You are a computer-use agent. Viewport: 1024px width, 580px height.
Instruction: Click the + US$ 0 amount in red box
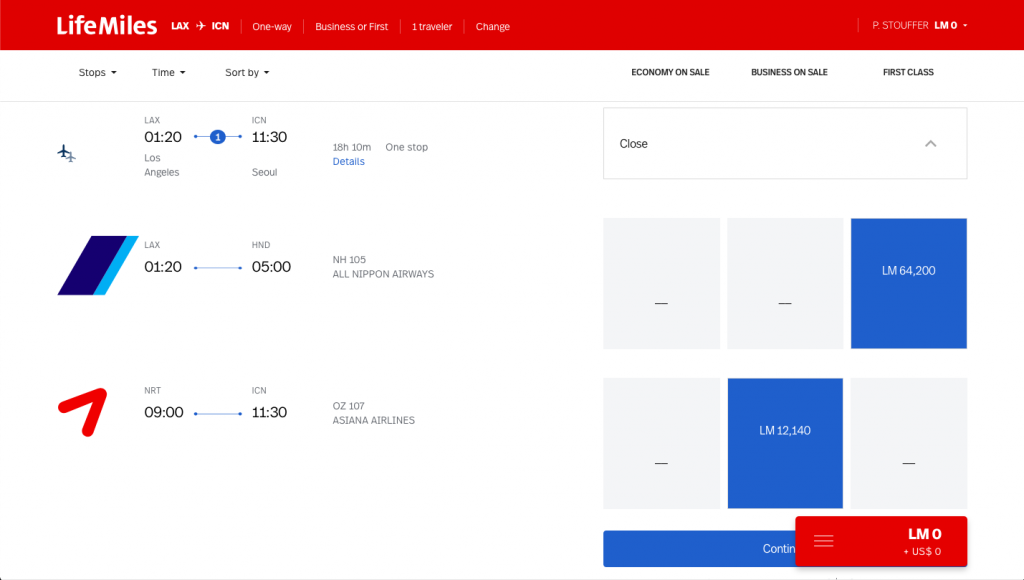922,551
